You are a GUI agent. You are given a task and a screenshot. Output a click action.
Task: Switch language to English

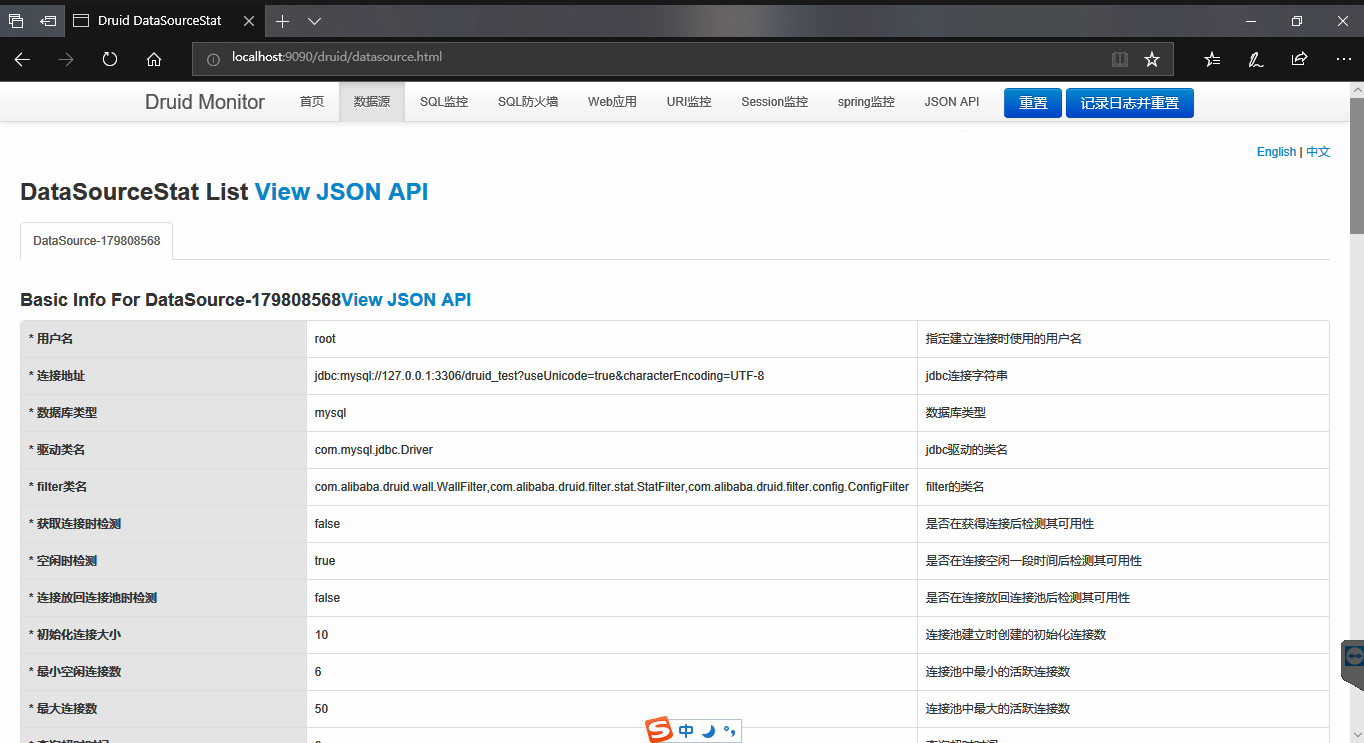[1276, 152]
